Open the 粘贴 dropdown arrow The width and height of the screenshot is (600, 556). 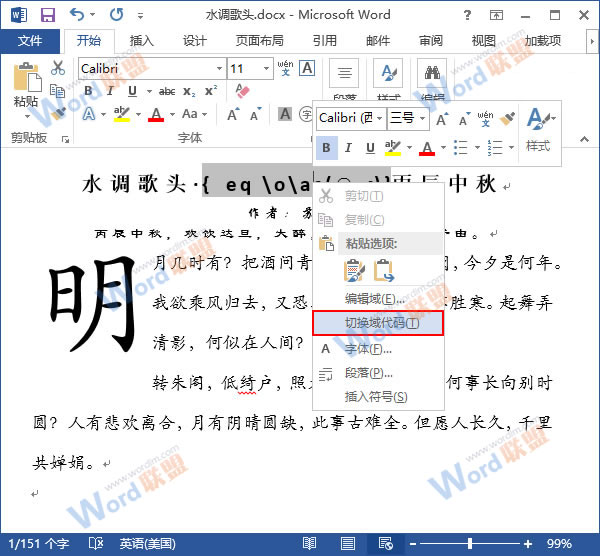pos(27,116)
